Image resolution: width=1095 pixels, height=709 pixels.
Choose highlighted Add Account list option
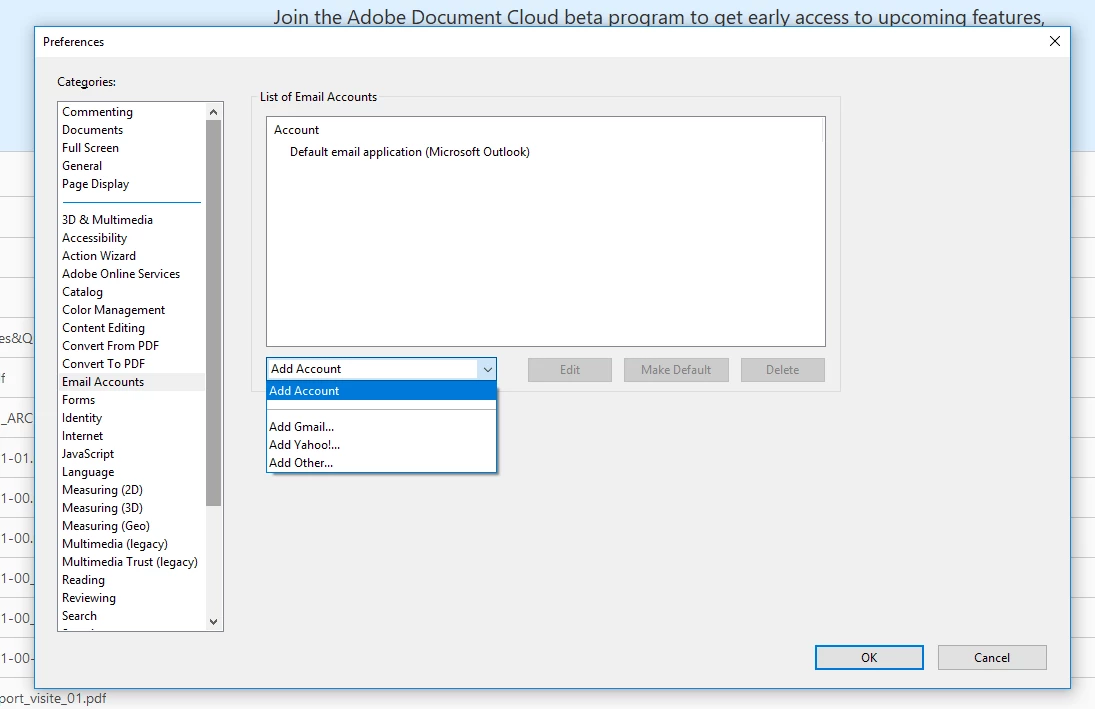pyautogui.click(x=381, y=391)
